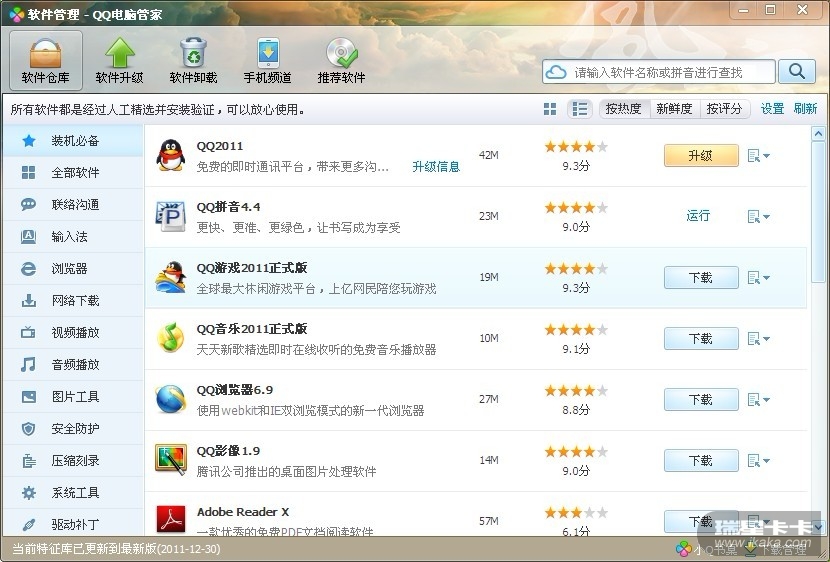Download QQ游戏2011正式版

coord(701,278)
